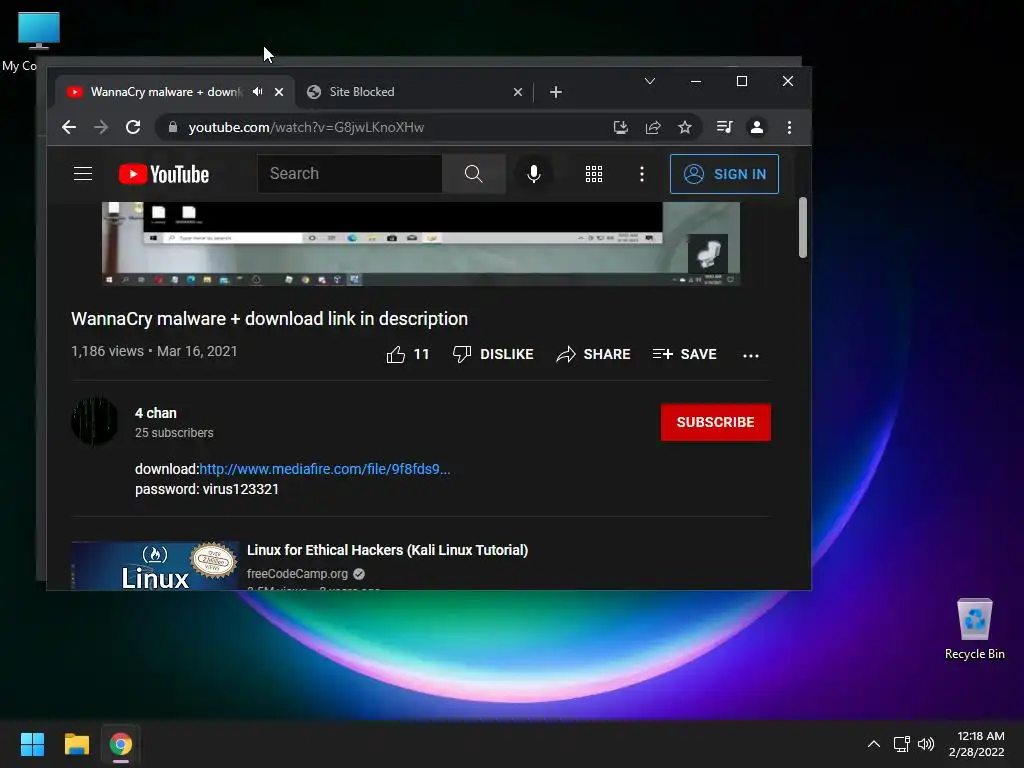The width and height of the screenshot is (1024, 768).
Task: Open YouTube apps grid icon
Action: [594, 174]
